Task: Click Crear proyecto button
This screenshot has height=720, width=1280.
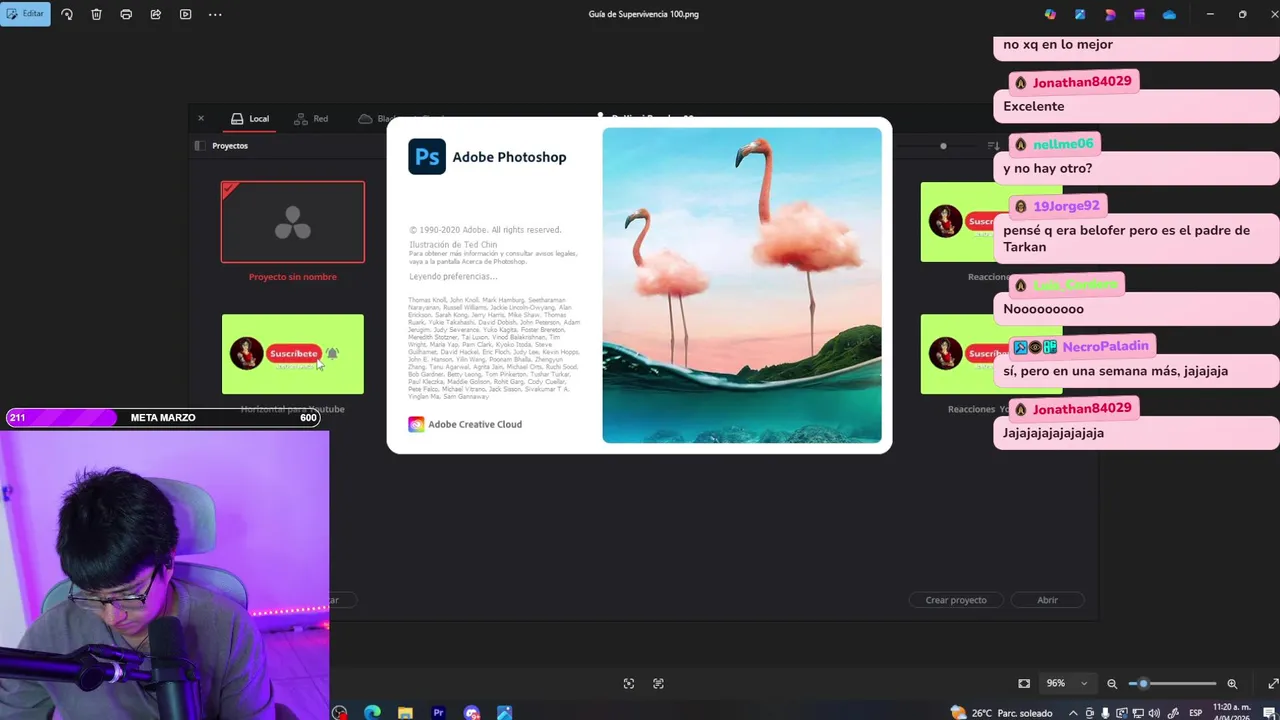Action: point(956,600)
